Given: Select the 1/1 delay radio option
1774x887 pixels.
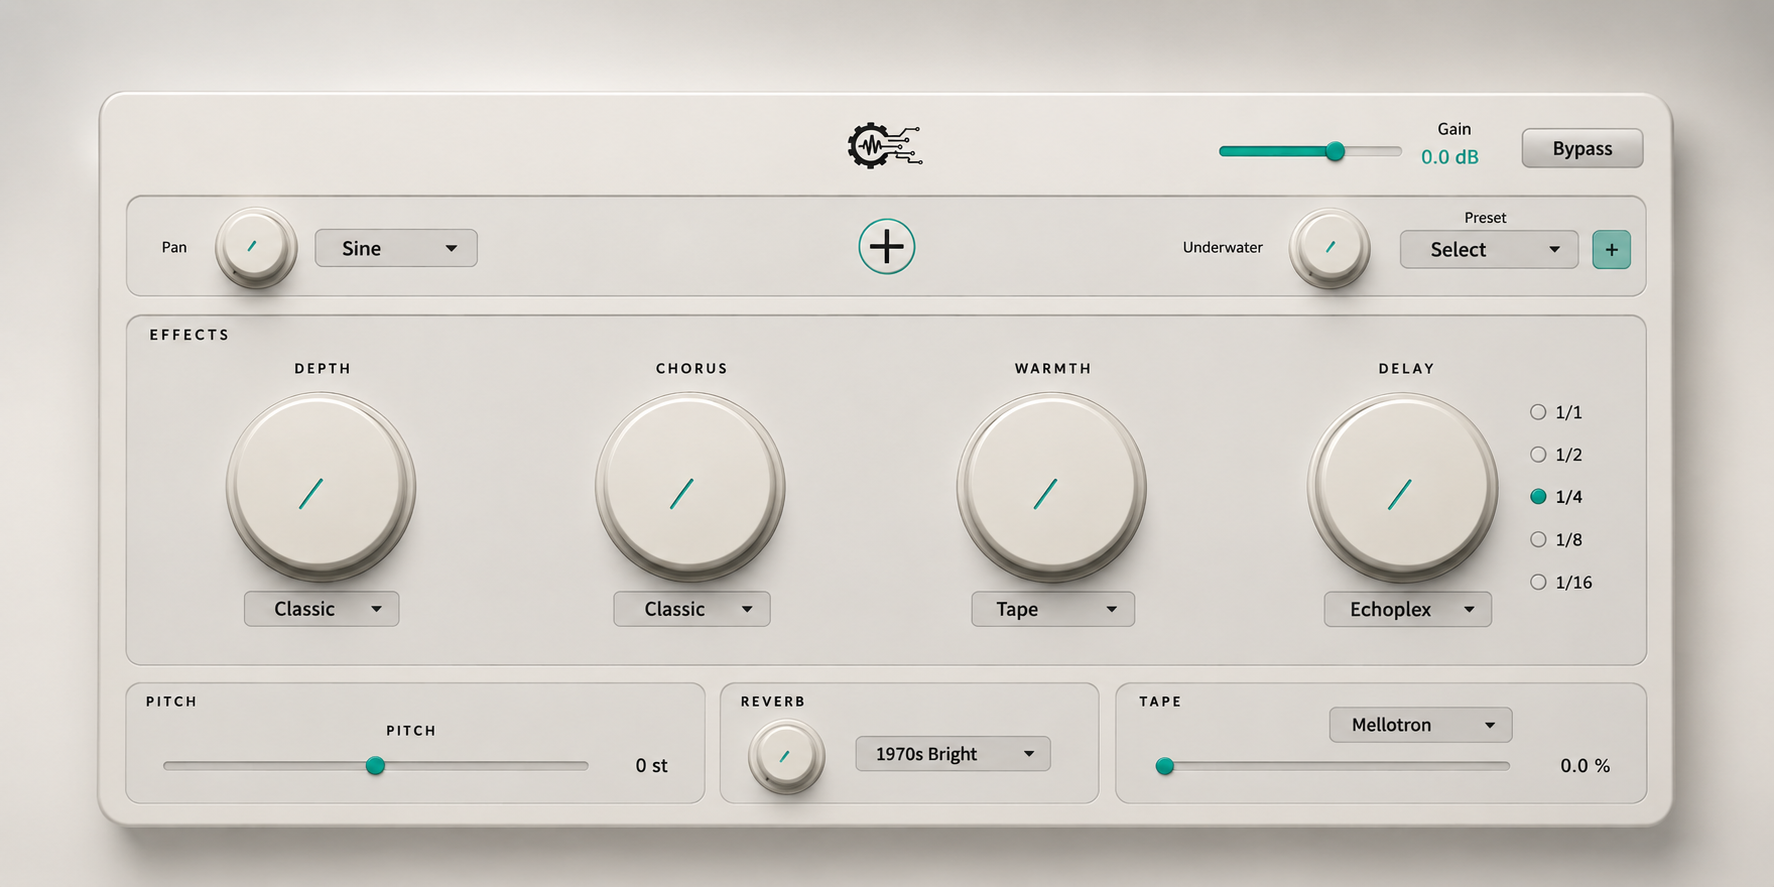Looking at the screenshot, I should [x=1555, y=412].
